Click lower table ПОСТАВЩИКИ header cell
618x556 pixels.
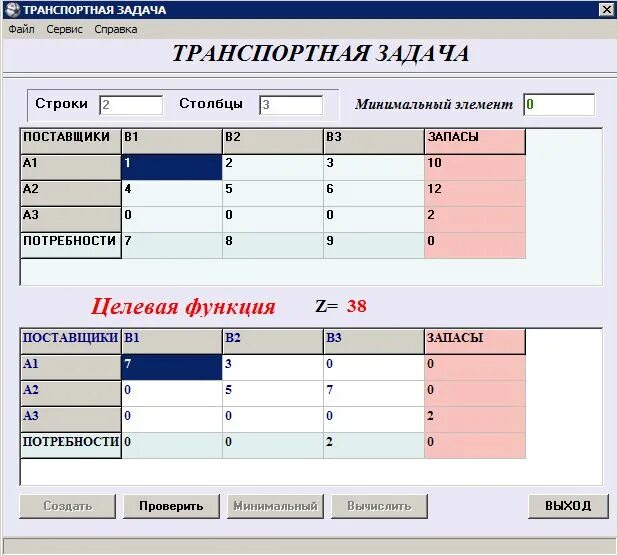pos(71,342)
